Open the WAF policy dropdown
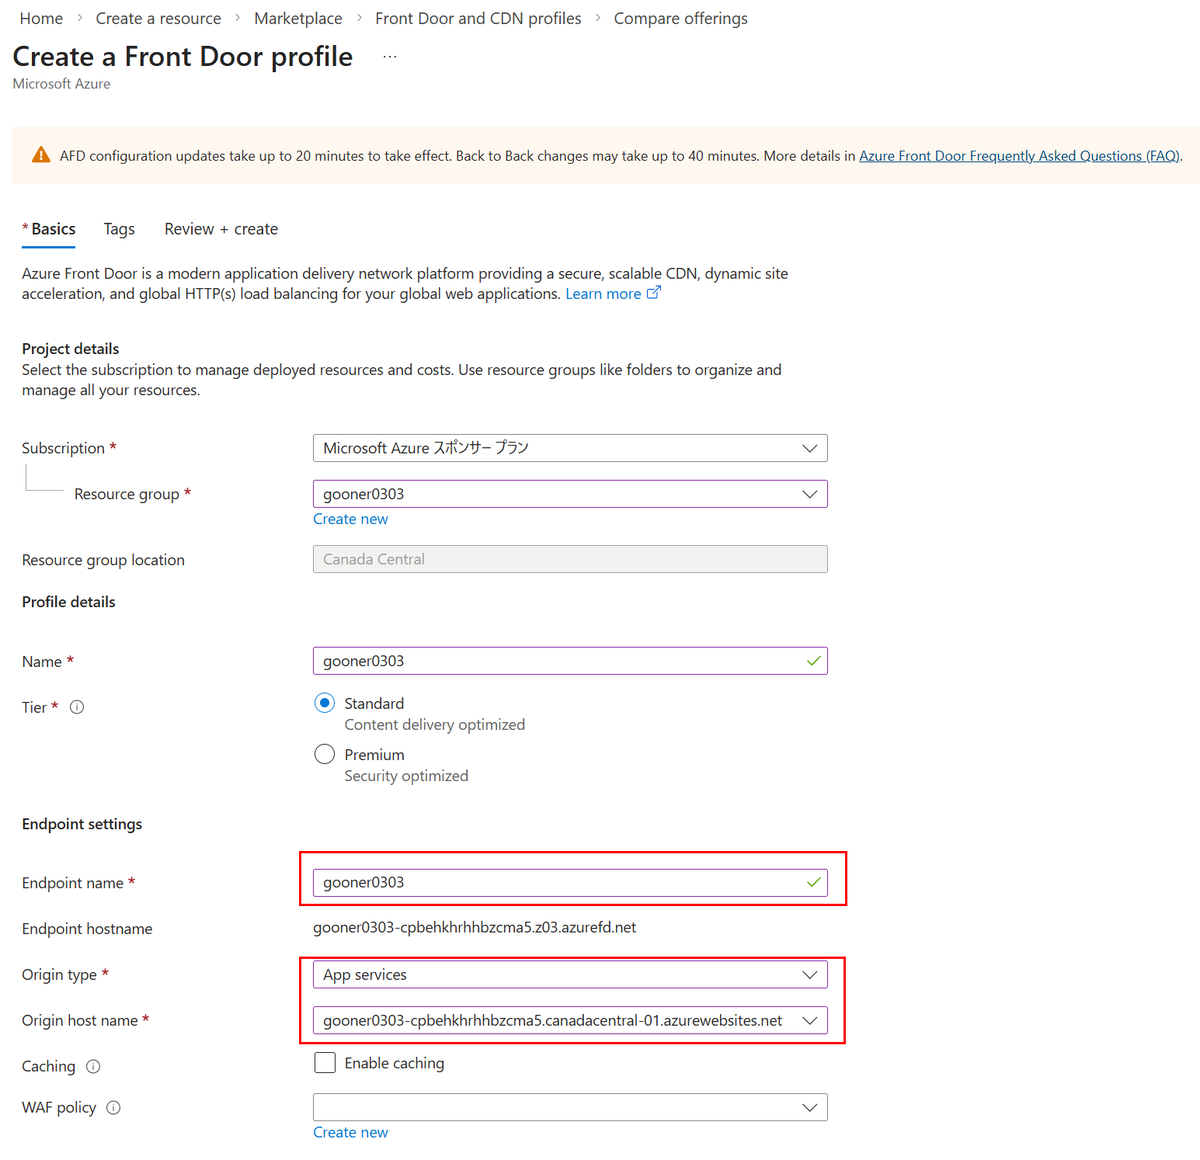This screenshot has width=1200, height=1160. (570, 1107)
